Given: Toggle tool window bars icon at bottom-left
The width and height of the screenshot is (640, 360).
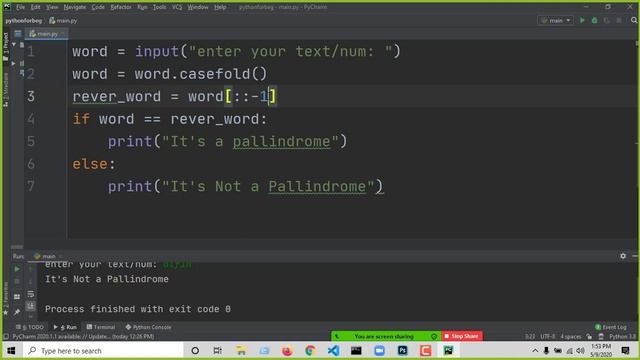Looking at the screenshot, I should coord(6,337).
